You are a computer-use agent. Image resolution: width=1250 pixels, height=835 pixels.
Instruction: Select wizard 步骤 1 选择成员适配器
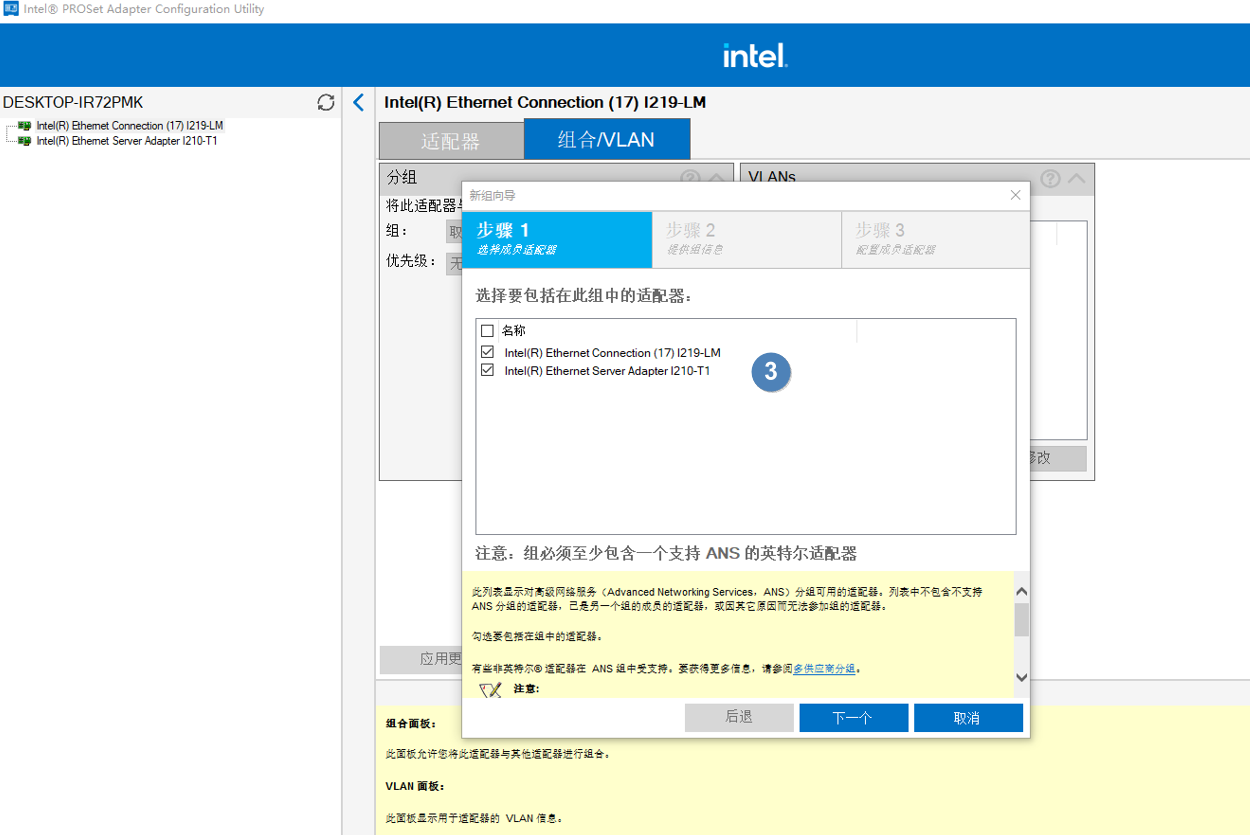click(x=557, y=239)
